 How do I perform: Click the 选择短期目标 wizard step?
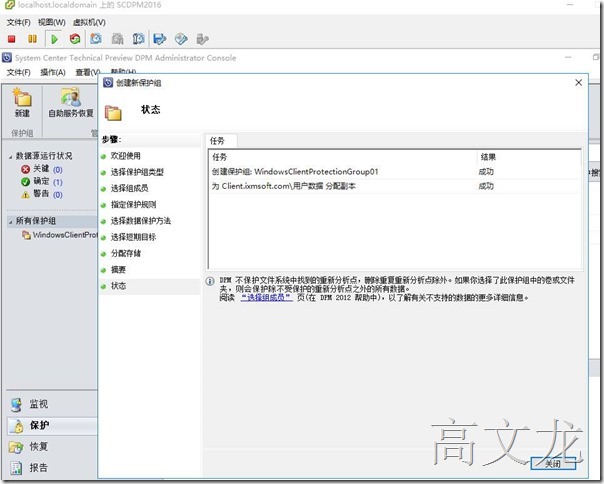[133, 237]
